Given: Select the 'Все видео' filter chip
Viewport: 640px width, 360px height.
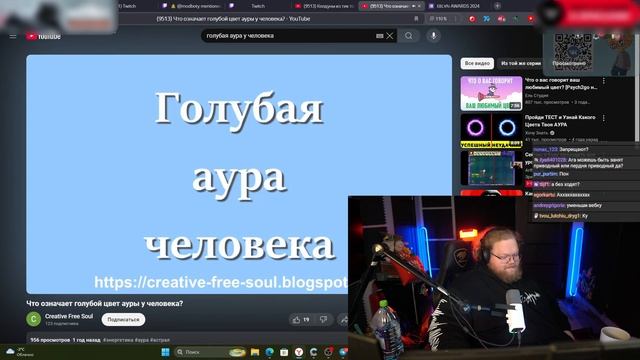Looking at the screenshot, I should click(477, 63).
